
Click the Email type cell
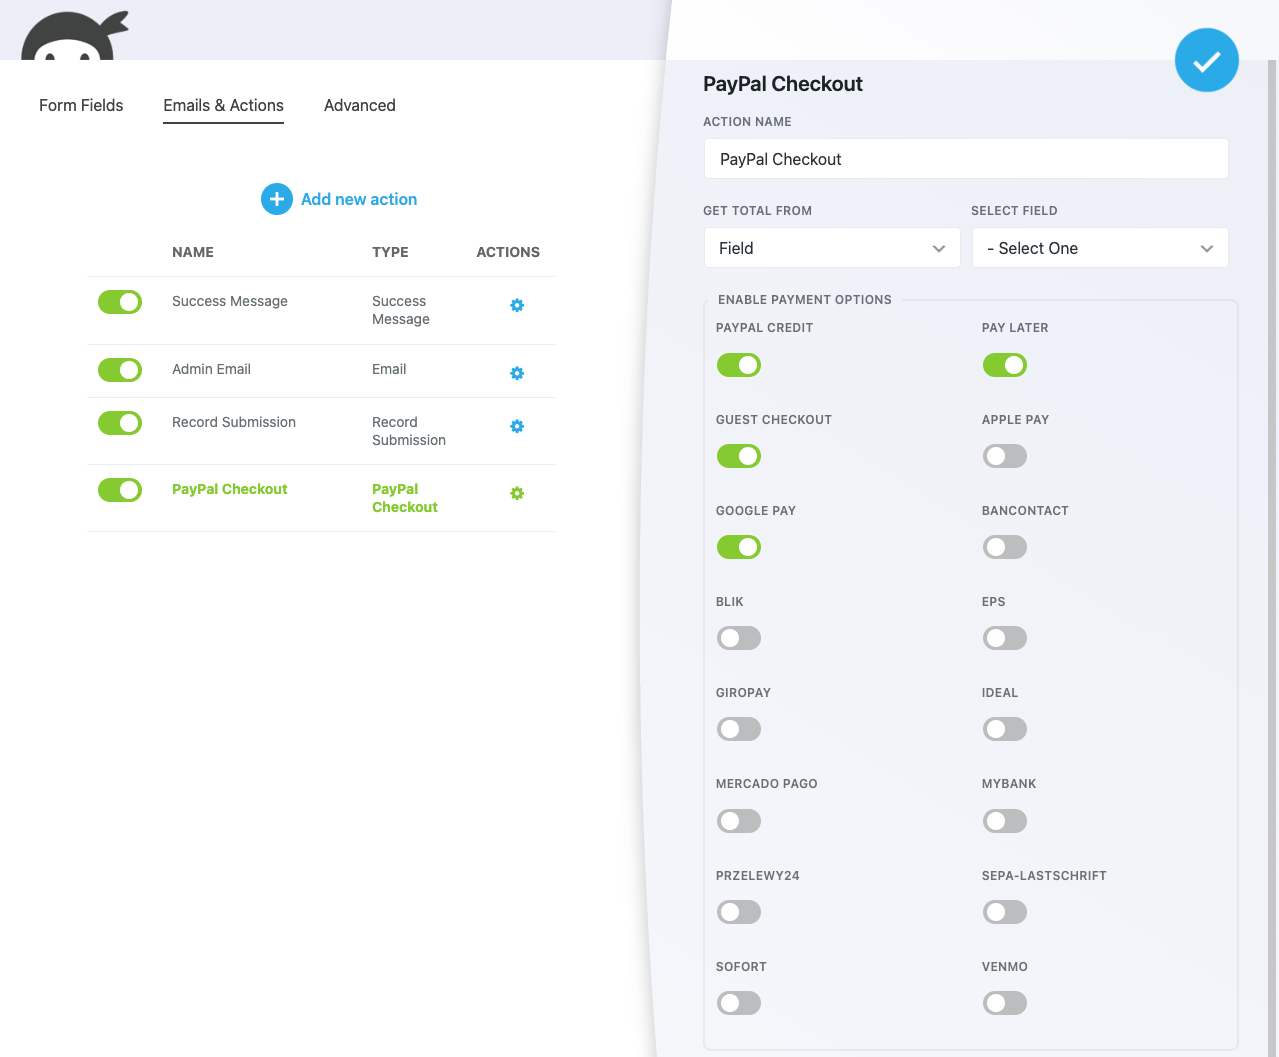(389, 369)
